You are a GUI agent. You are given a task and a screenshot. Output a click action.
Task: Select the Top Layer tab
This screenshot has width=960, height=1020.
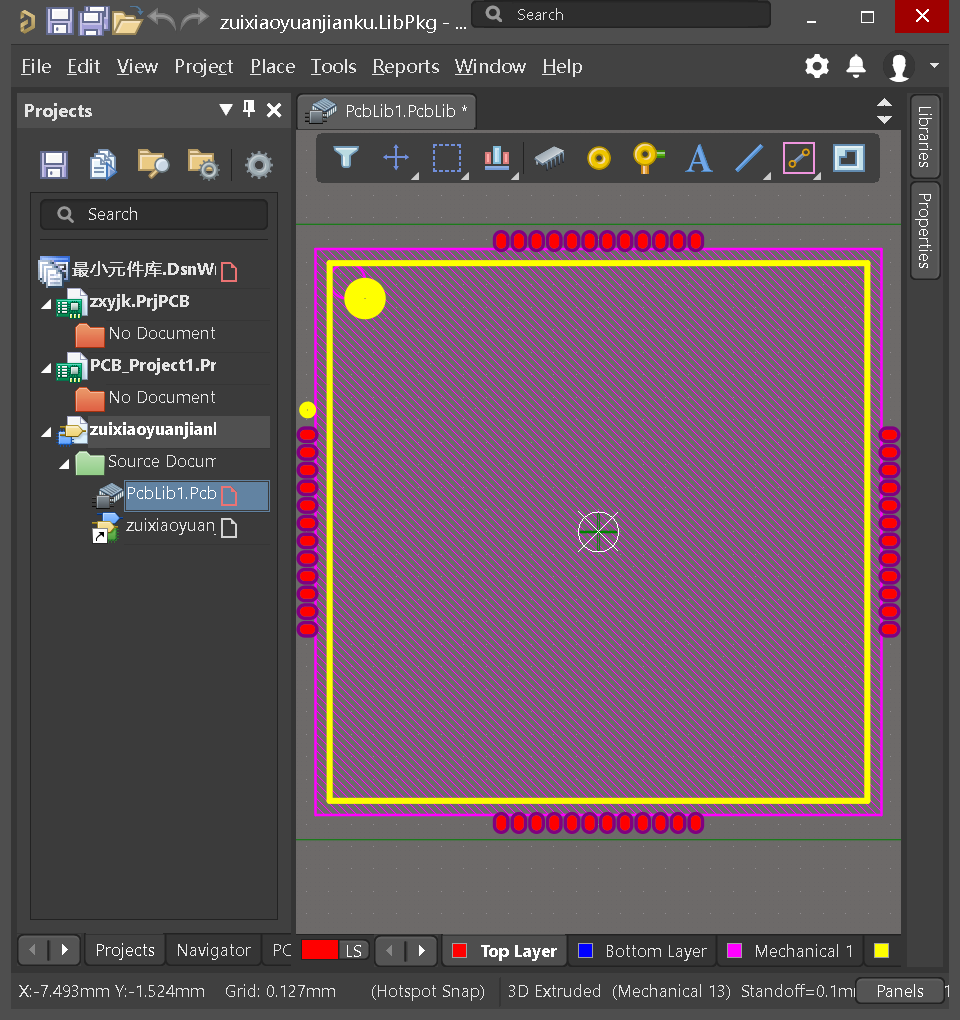pos(505,951)
